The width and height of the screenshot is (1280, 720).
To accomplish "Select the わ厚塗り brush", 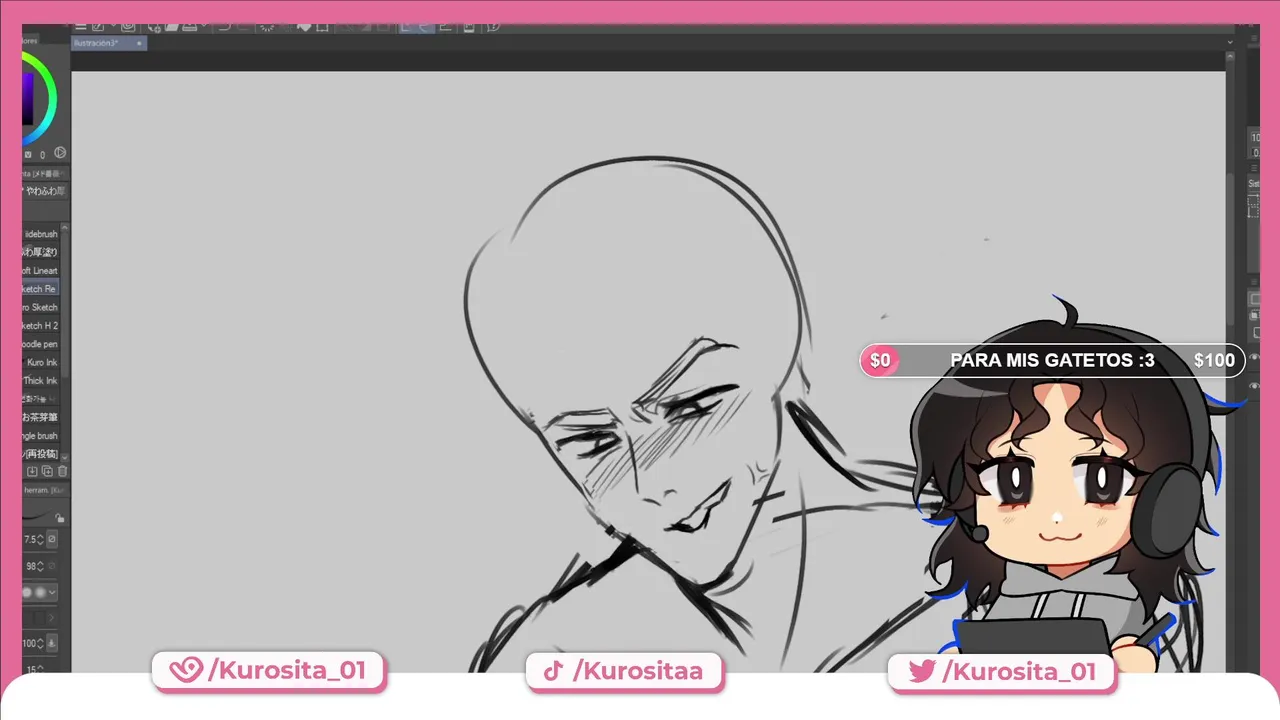I will point(41,252).
